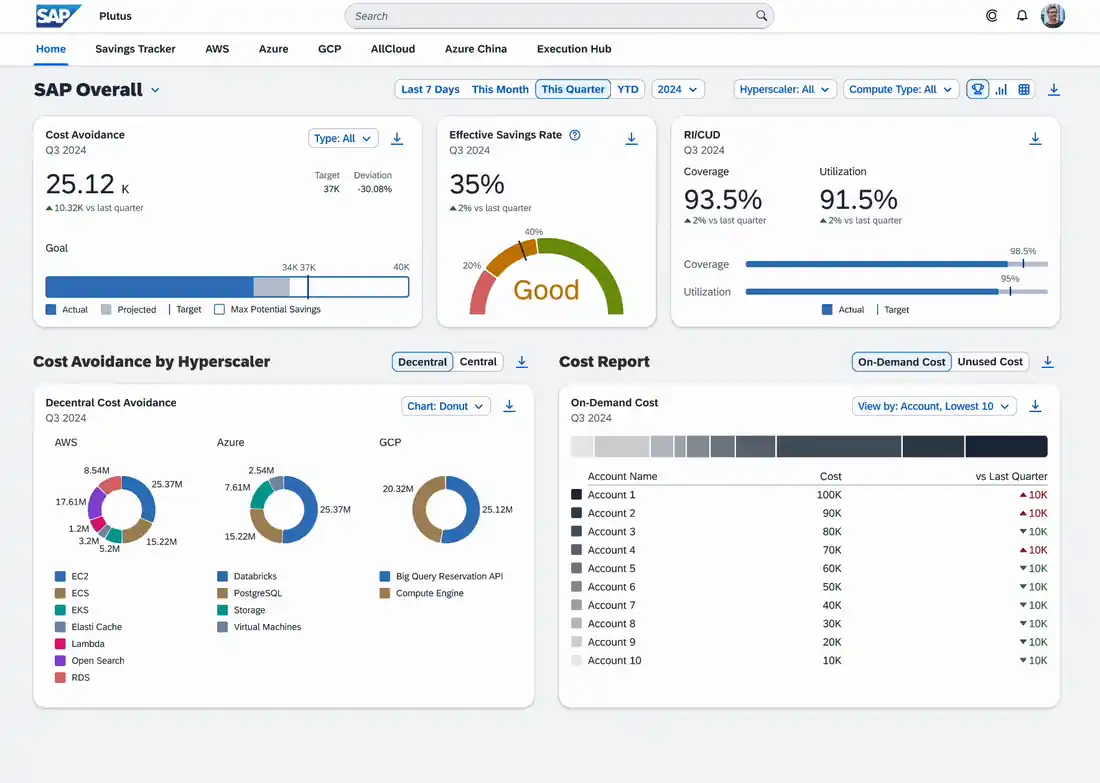Download the SAP Overall page data

coord(1054,89)
